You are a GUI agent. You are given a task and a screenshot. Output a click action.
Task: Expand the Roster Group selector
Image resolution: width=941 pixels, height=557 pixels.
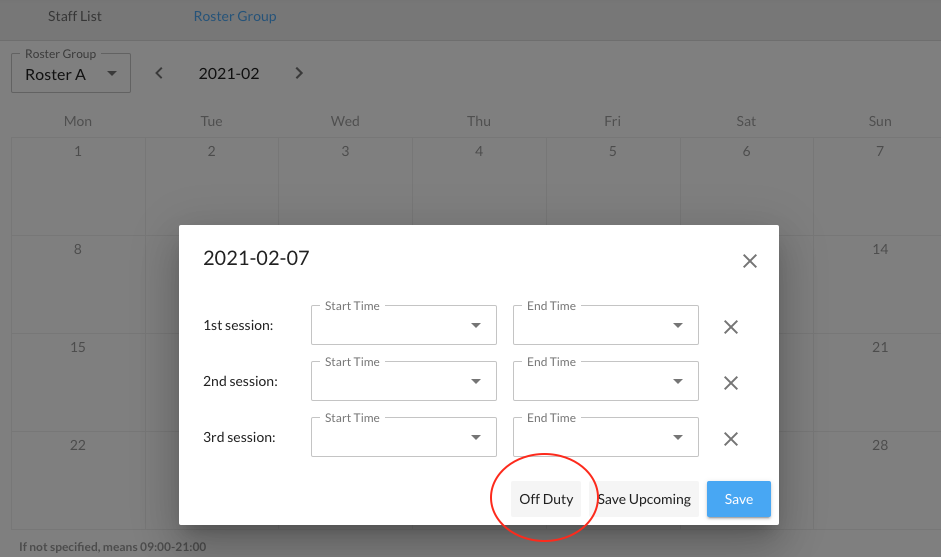tap(71, 74)
